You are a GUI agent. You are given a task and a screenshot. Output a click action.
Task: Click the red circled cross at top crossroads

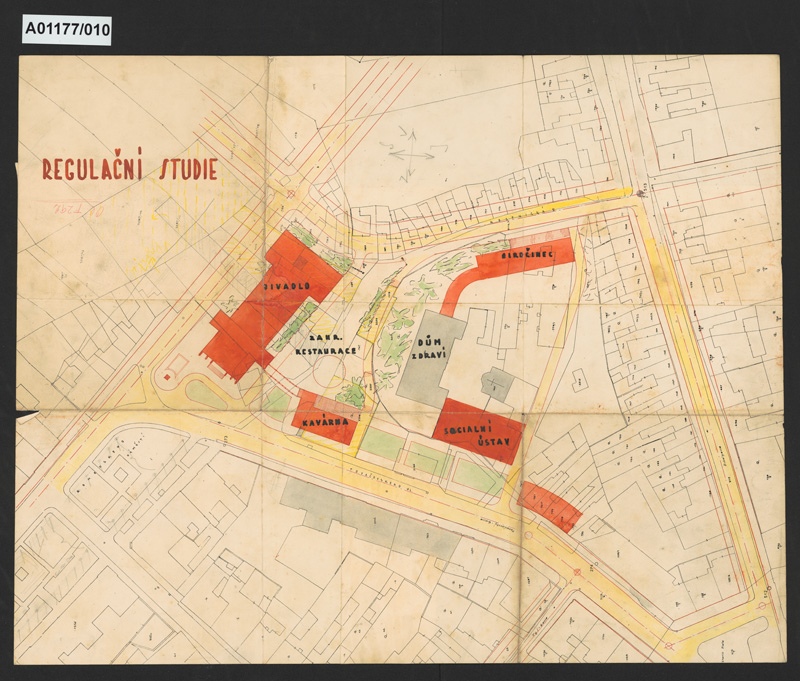(x=291, y=194)
